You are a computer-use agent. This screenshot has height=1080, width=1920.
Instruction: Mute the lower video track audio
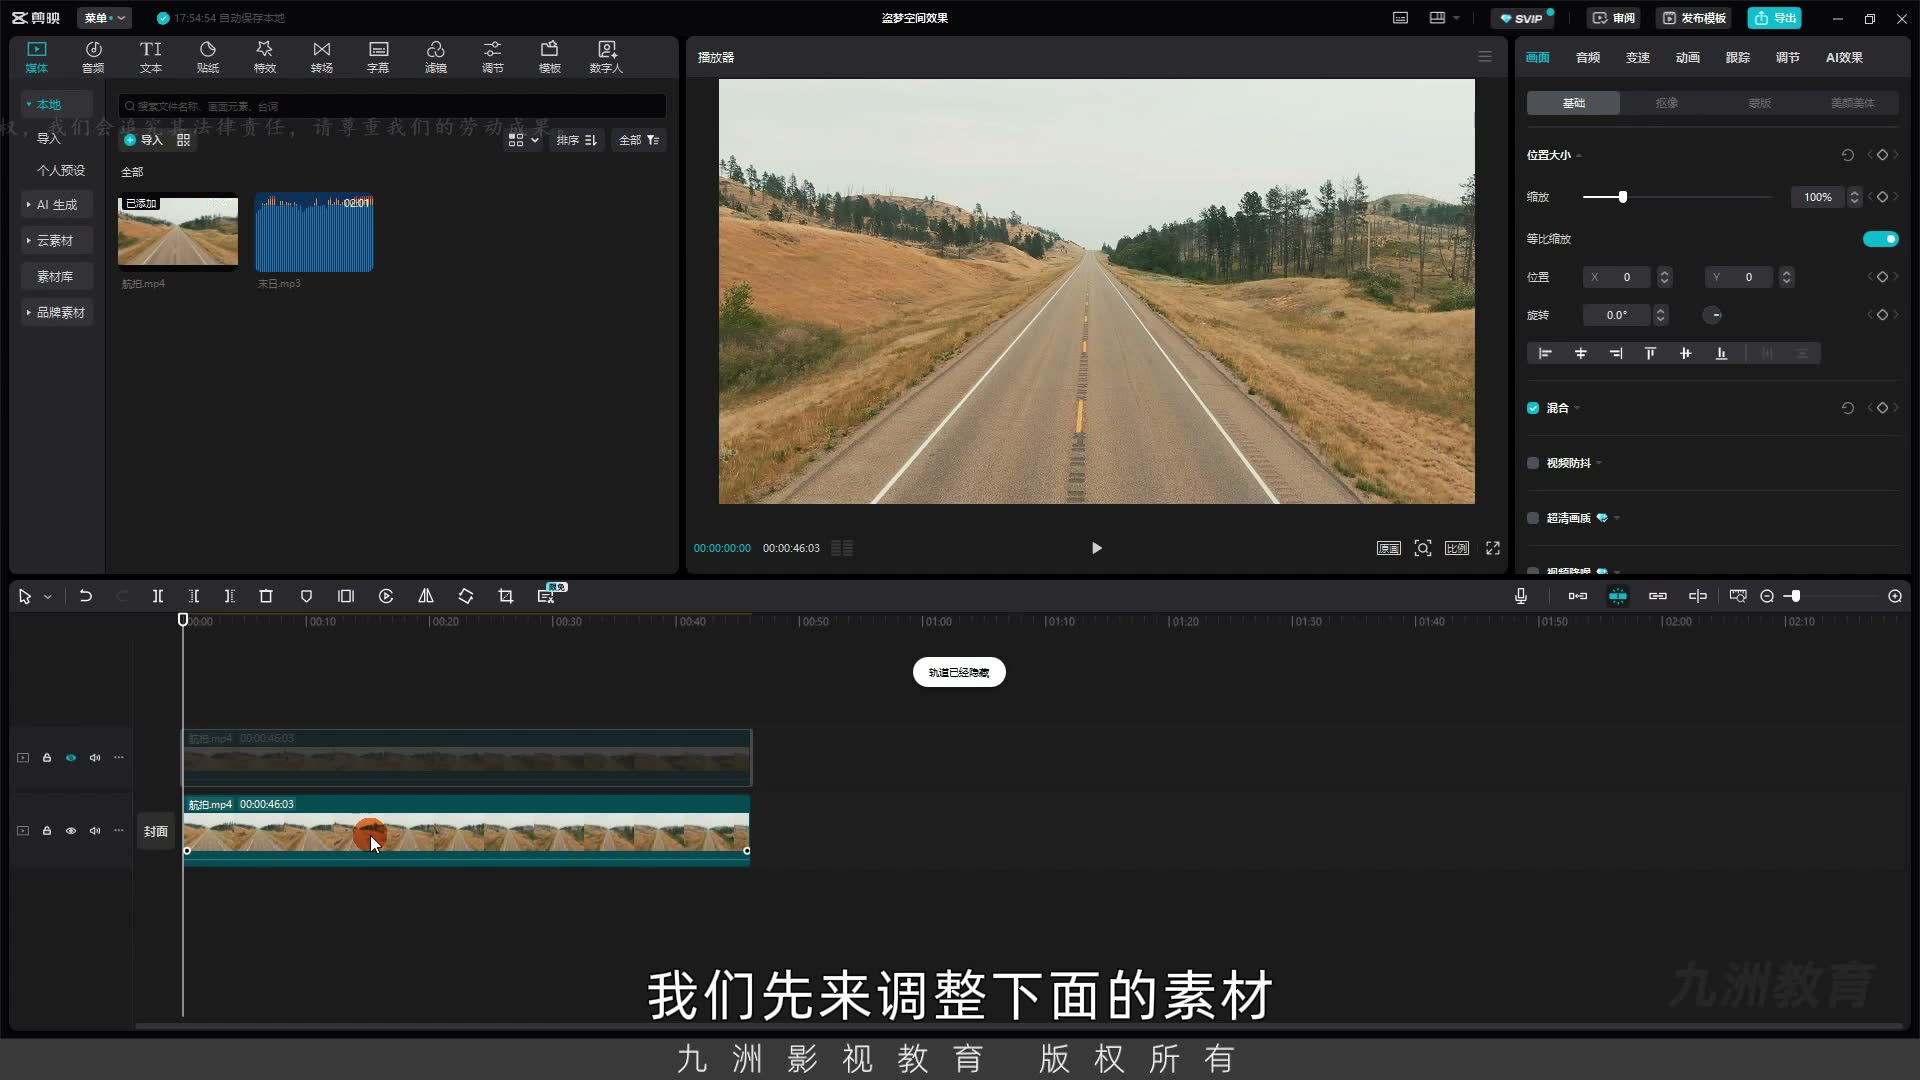(x=95, y=831)
